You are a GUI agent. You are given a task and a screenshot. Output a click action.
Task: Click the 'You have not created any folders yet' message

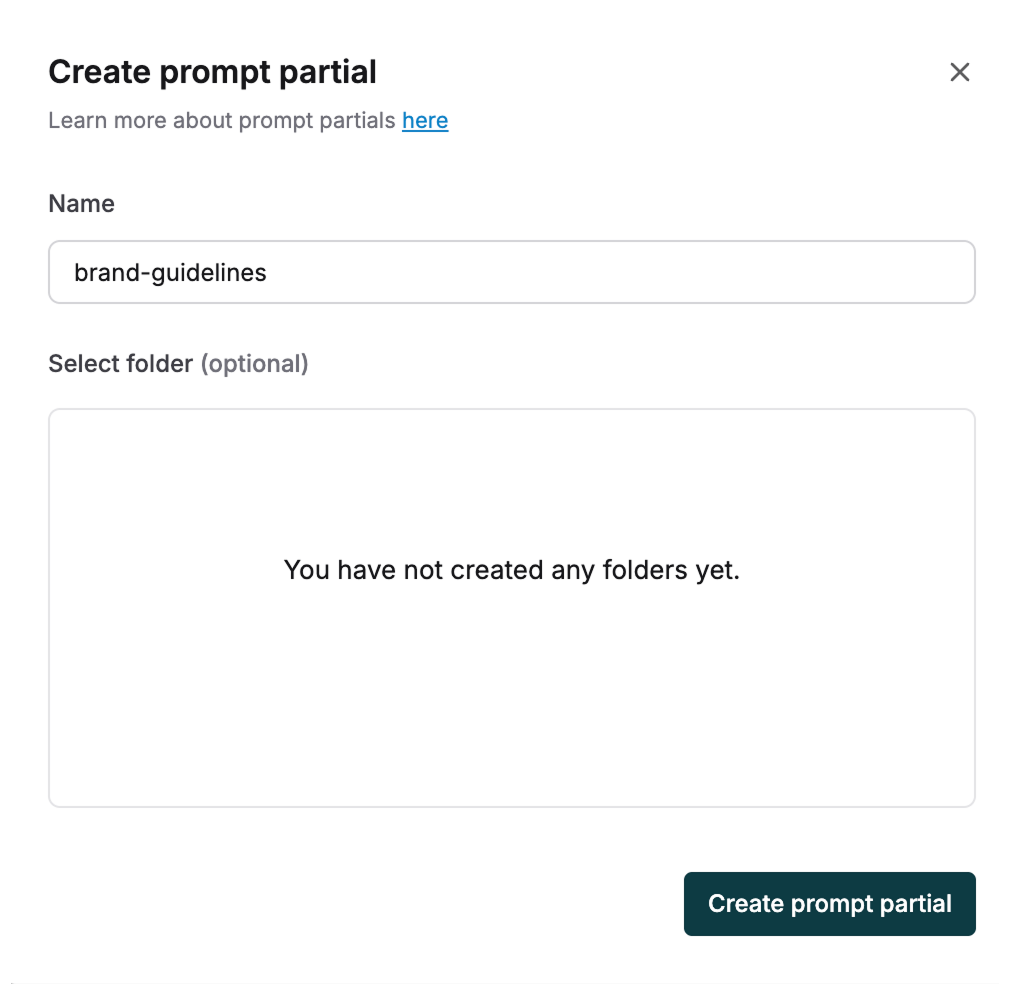(x=512, y=570)
